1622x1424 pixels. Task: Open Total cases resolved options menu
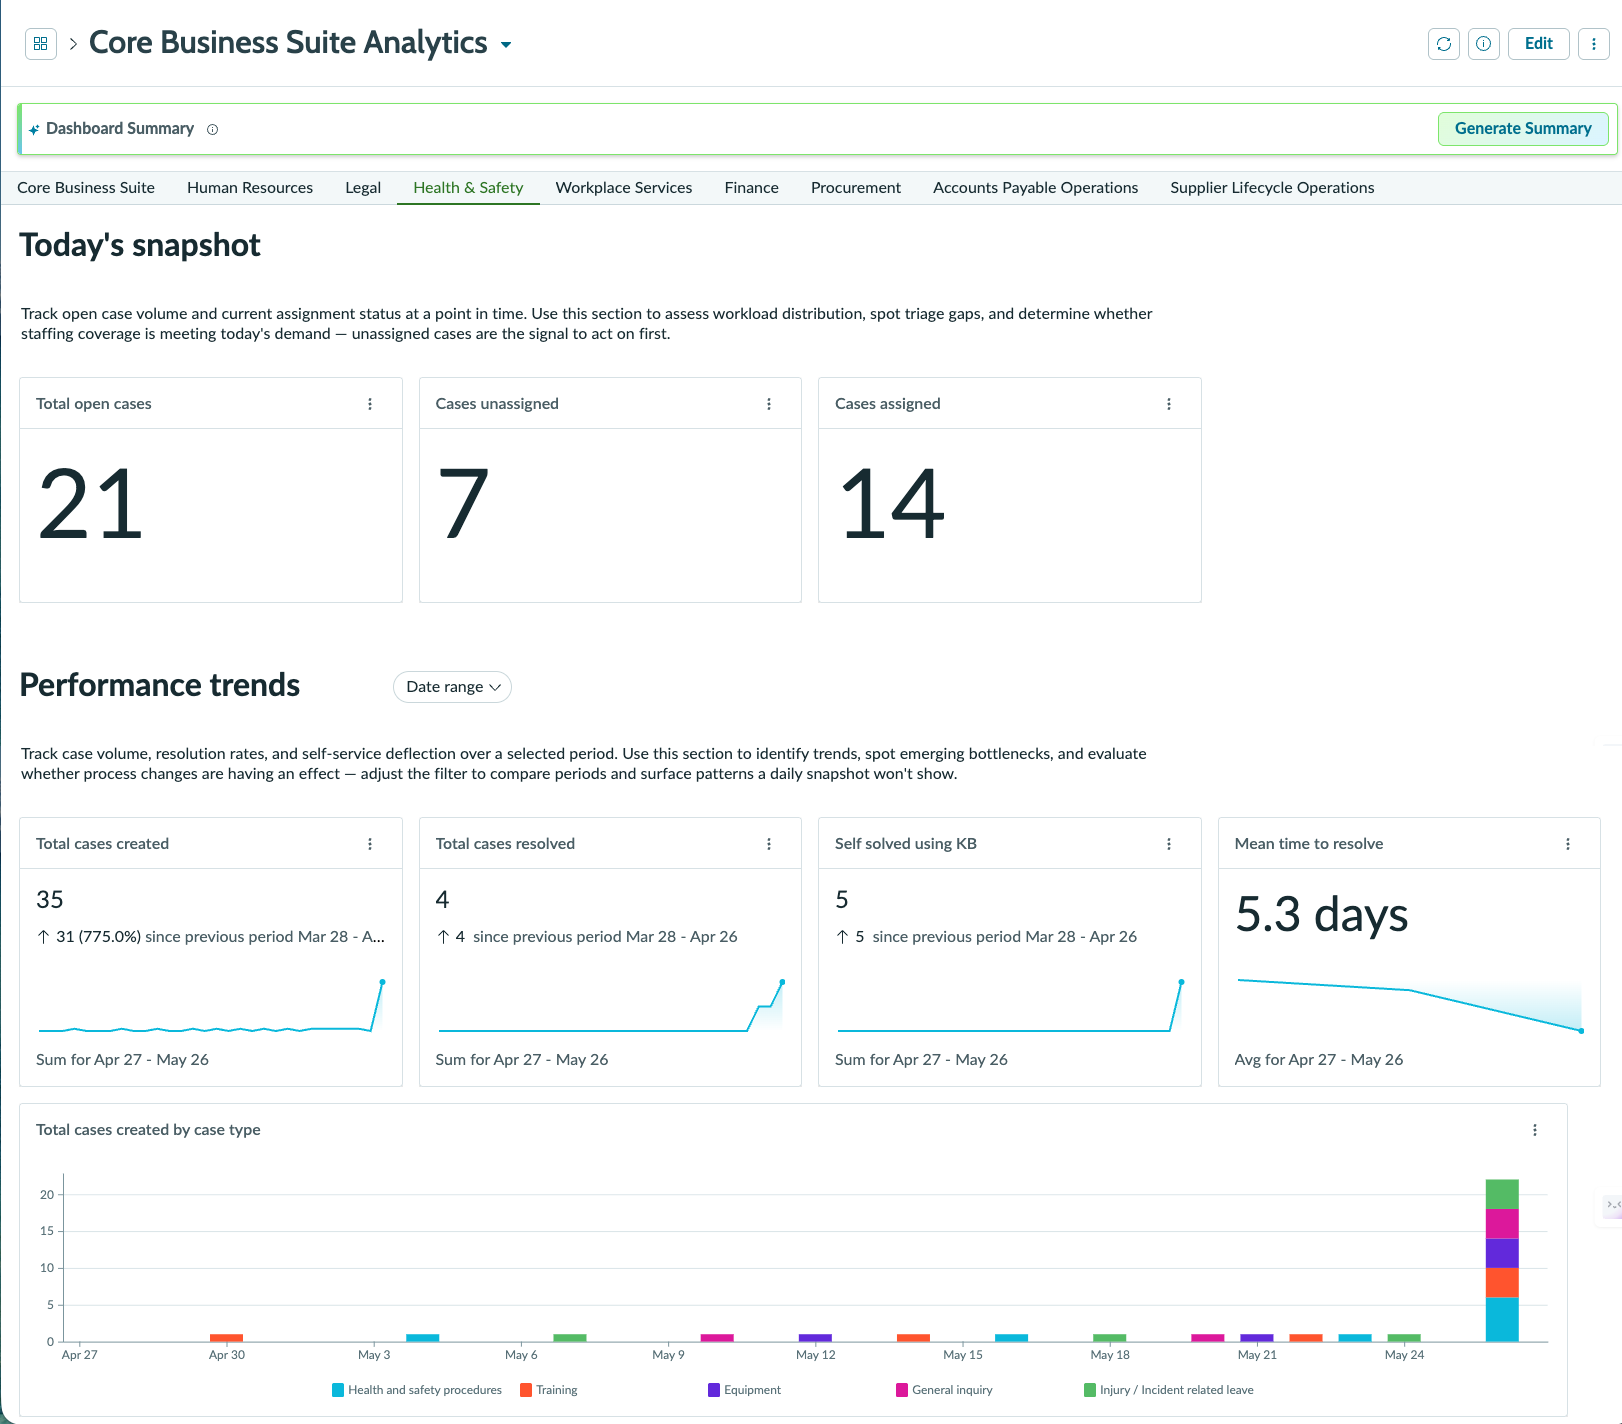pyautogui.click(x=769, y=844)
